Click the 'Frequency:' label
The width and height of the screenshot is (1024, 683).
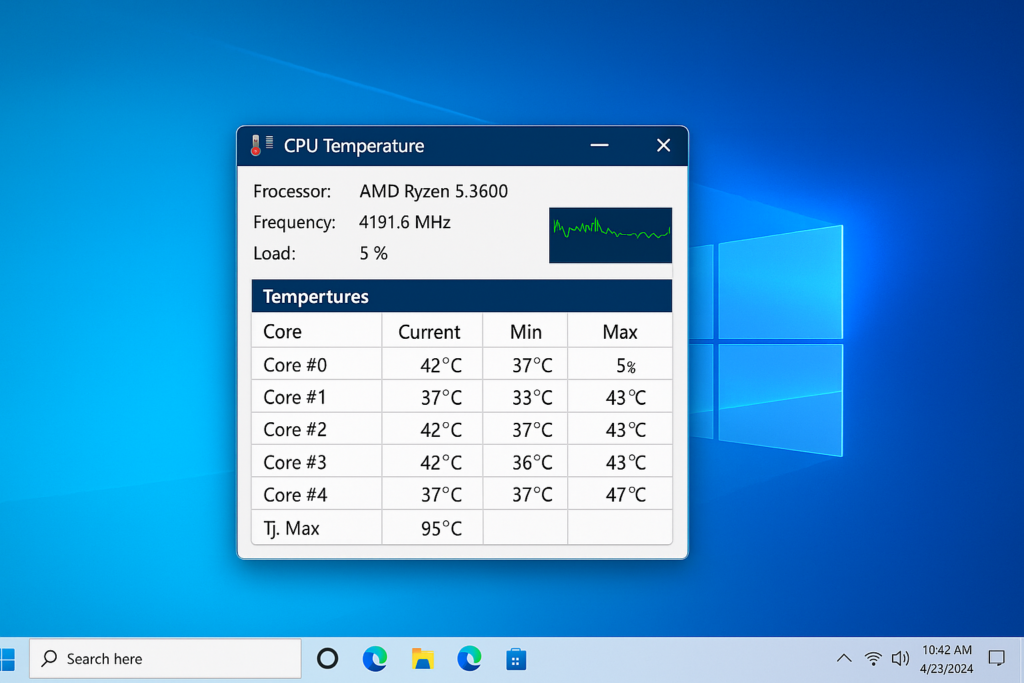(294, 223)
